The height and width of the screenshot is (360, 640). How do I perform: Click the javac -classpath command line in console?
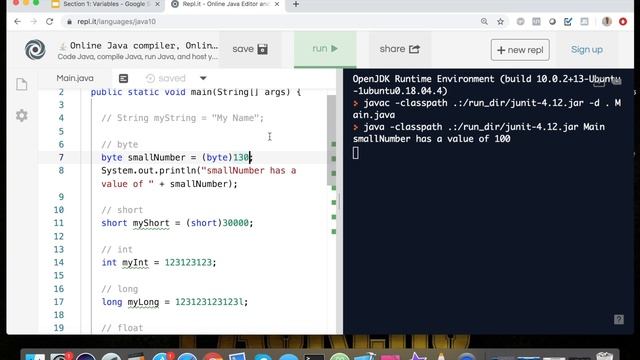point(487,109)
